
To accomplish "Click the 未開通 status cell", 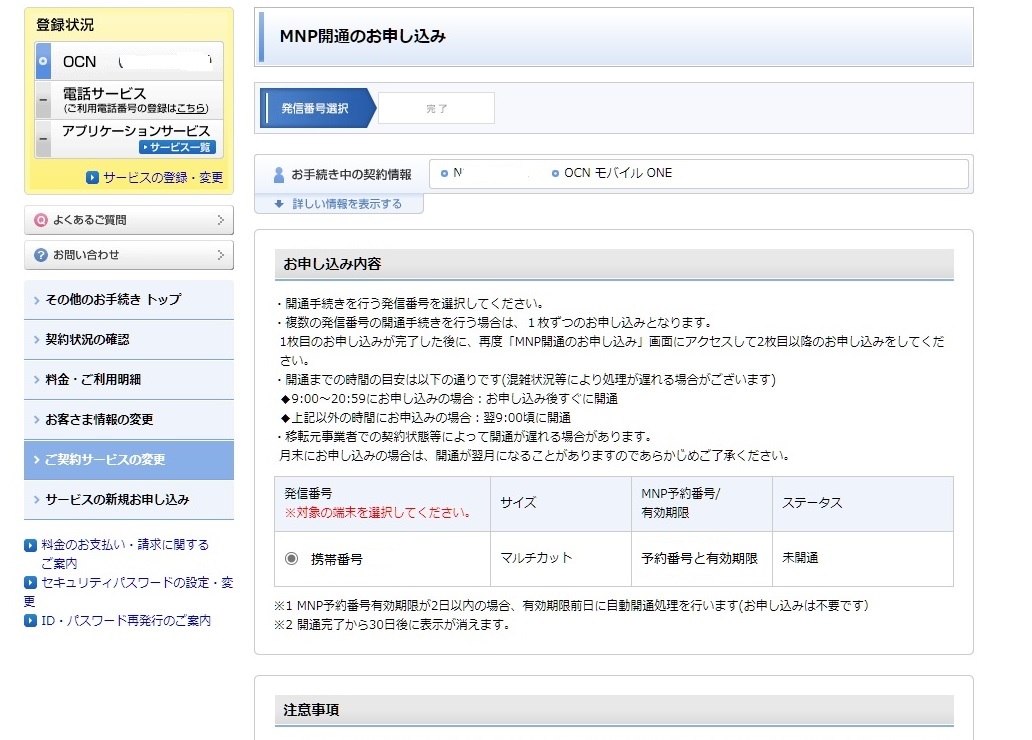I will coord(863,559).
